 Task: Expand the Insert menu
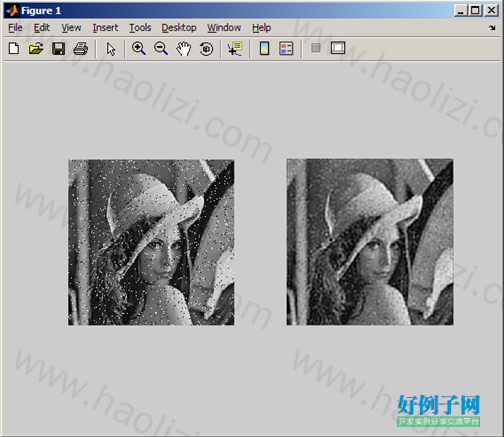[x=105, y=27]
